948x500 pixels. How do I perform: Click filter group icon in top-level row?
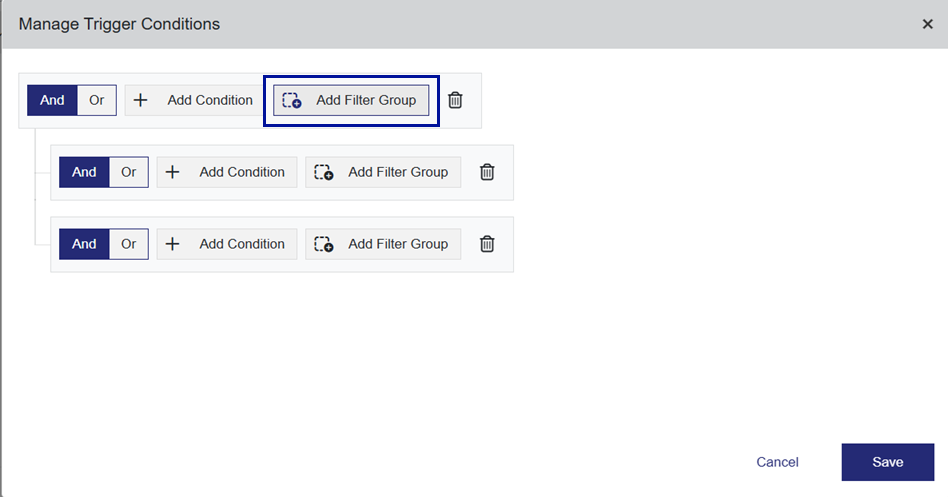(x=292, y=100)
